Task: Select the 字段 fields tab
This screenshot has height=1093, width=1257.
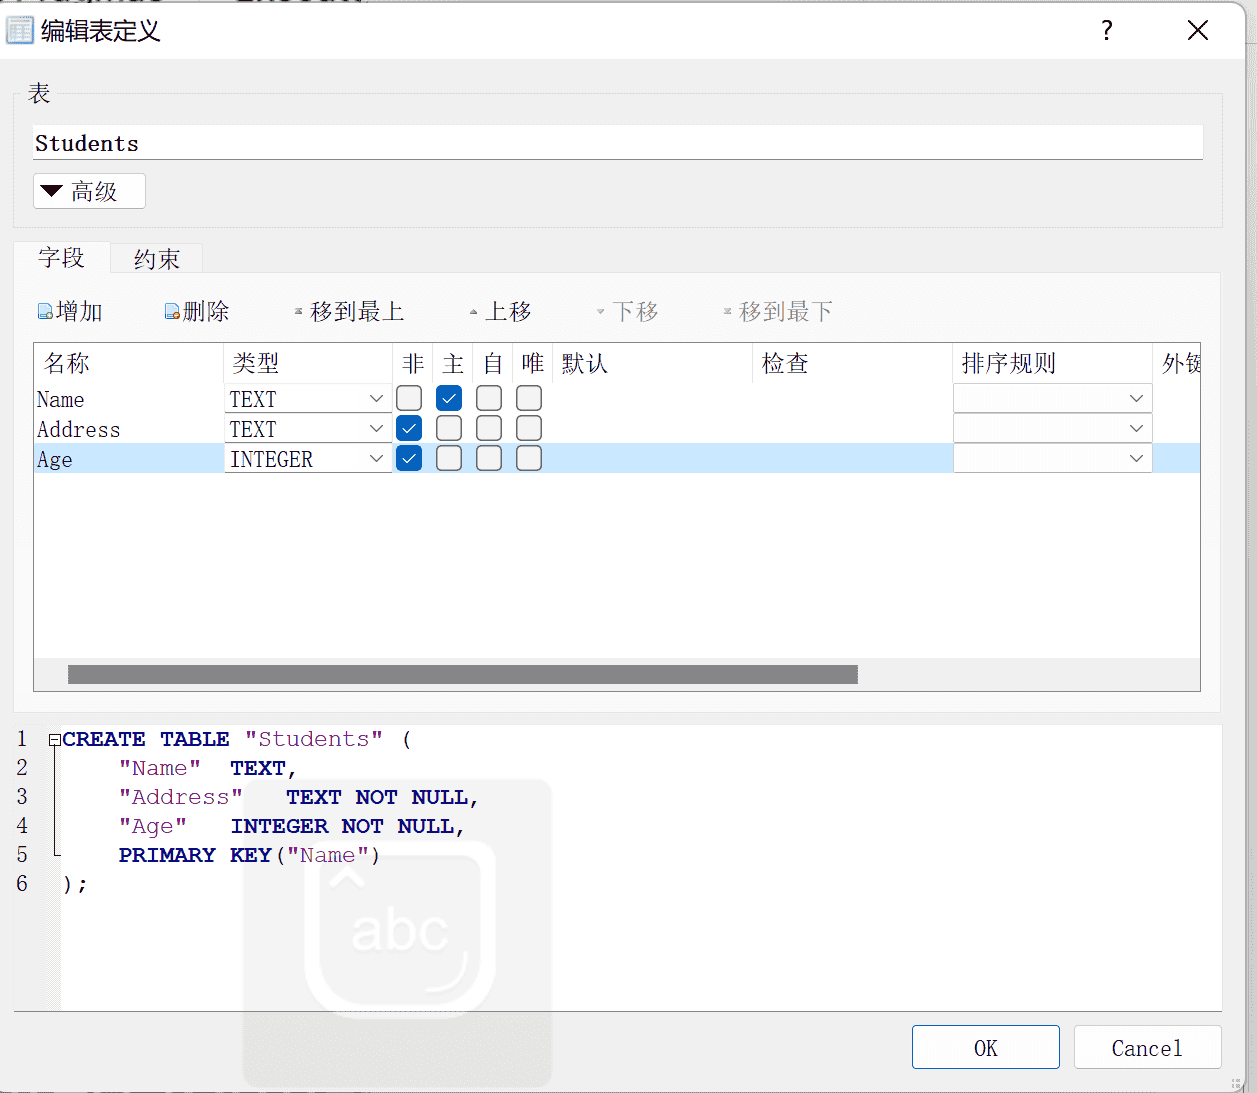Action: (61, 258)
